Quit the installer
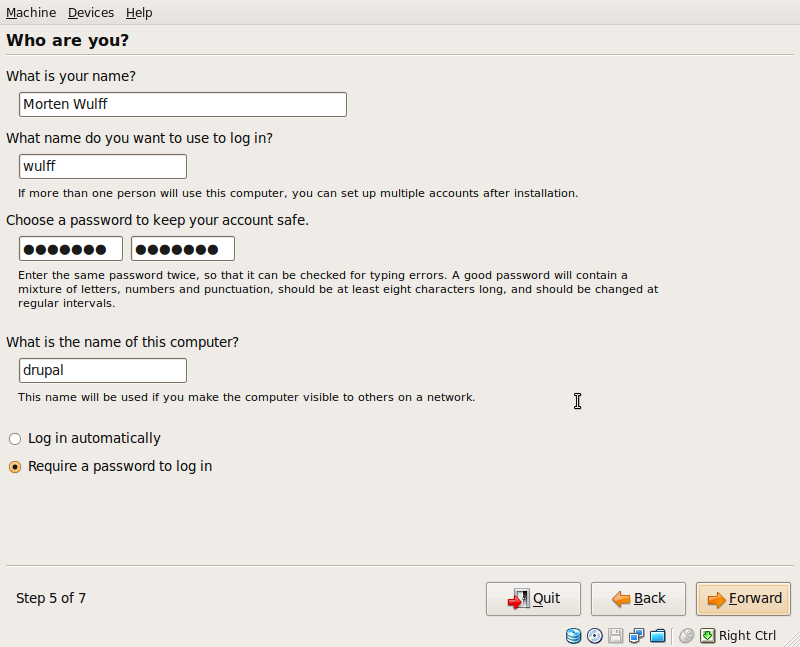 click(533, 599)
